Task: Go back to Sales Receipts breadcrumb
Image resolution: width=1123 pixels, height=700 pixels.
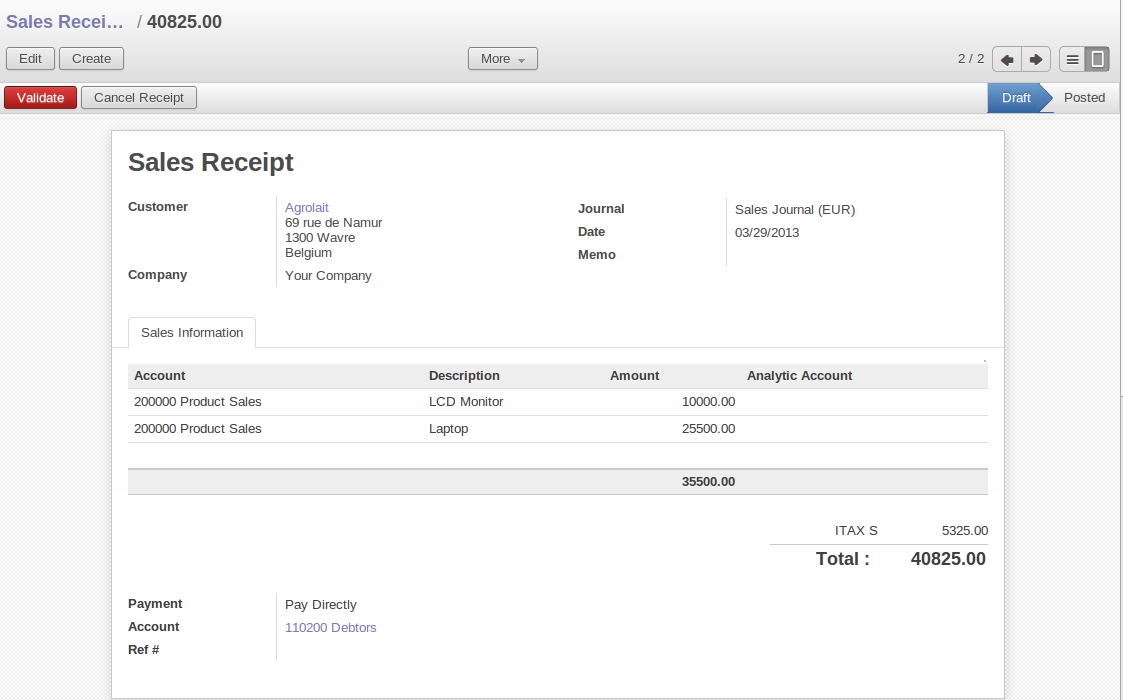Action: coord(65,22)
